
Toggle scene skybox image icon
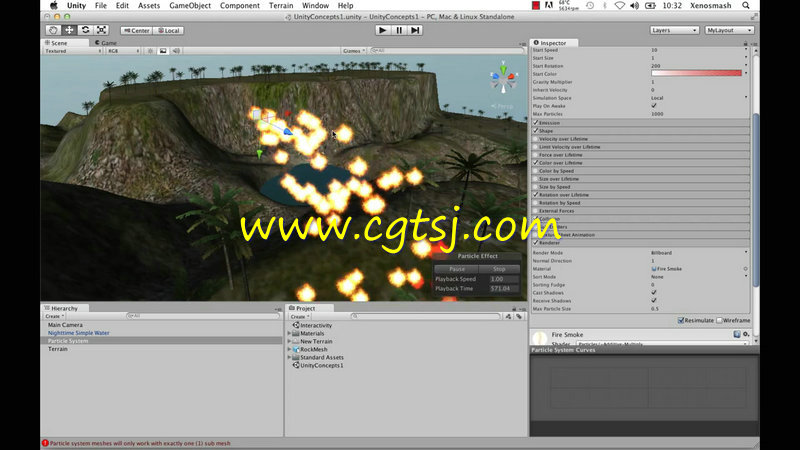pos(163,51)
